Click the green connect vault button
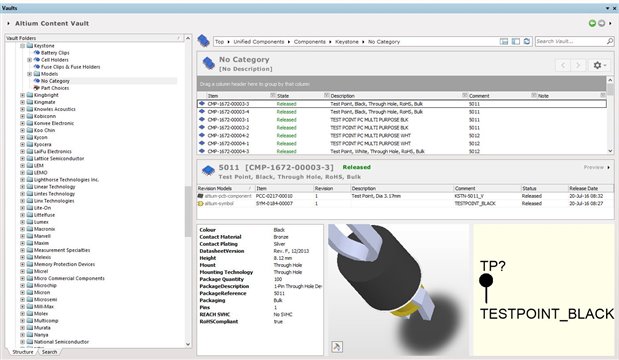Viewport: 619px width, 360px height. point(592,23)
